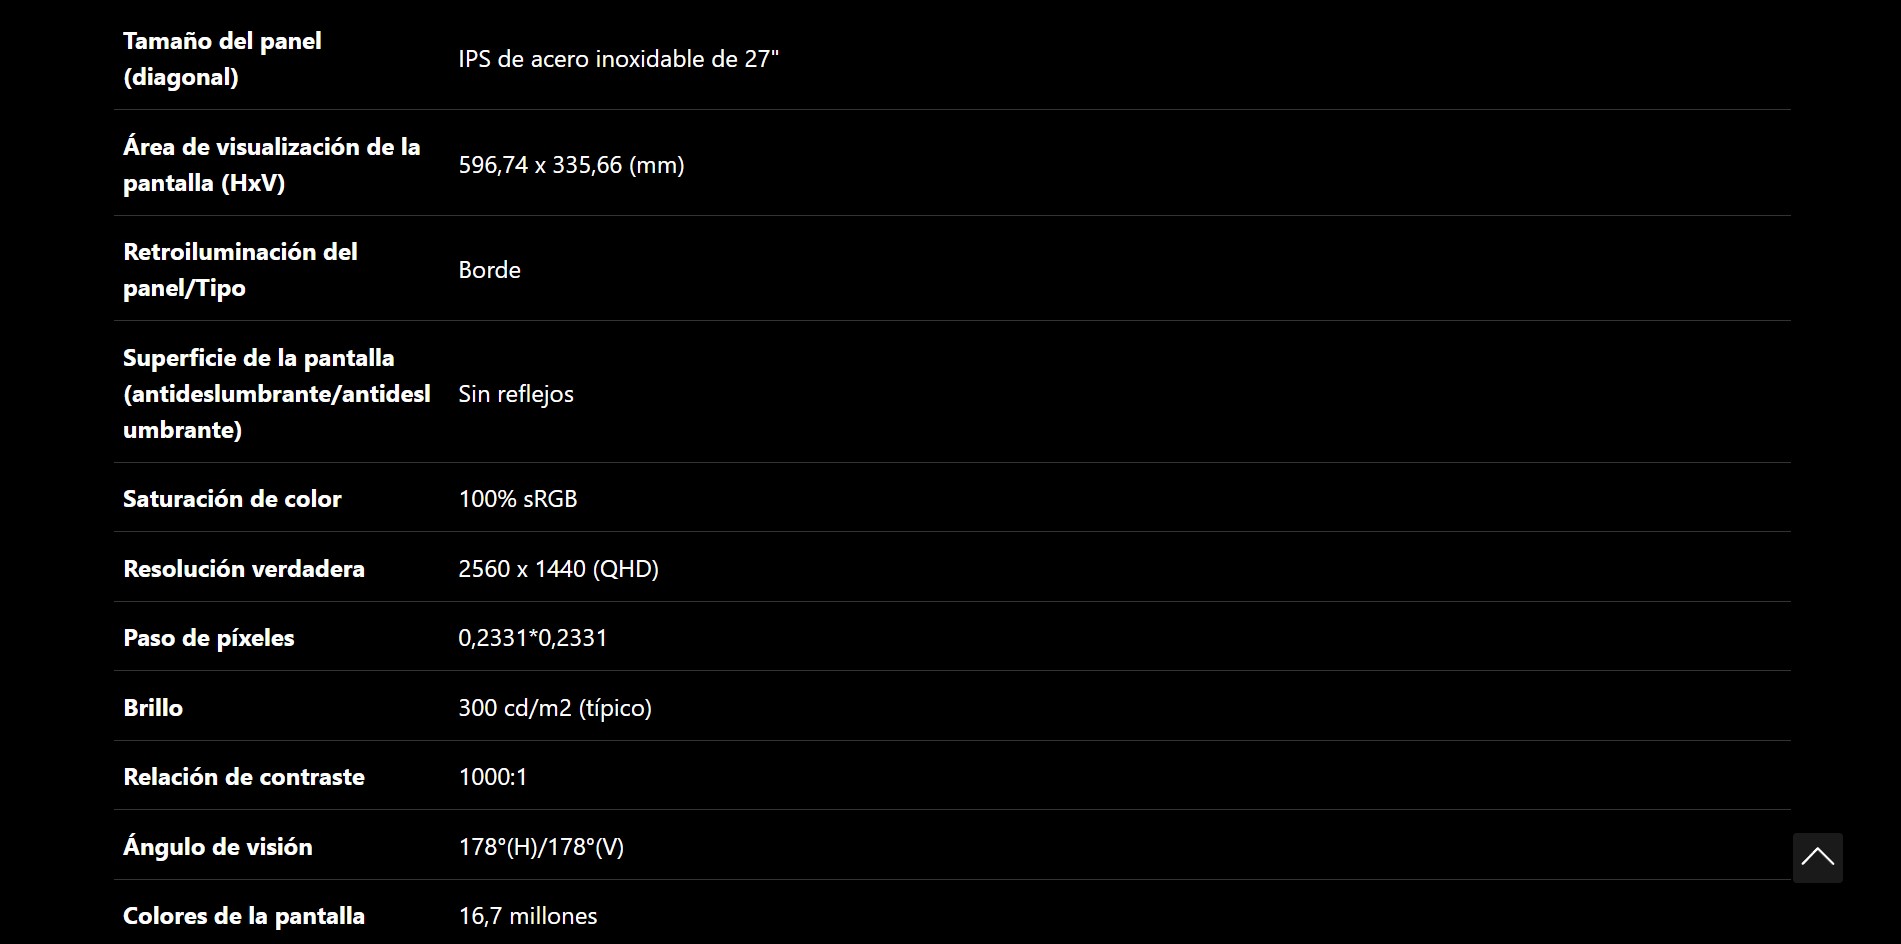Viewport: 1901px width, 944px height.
Task: Click the '100% sRGB' value
Action: (518, 499)
